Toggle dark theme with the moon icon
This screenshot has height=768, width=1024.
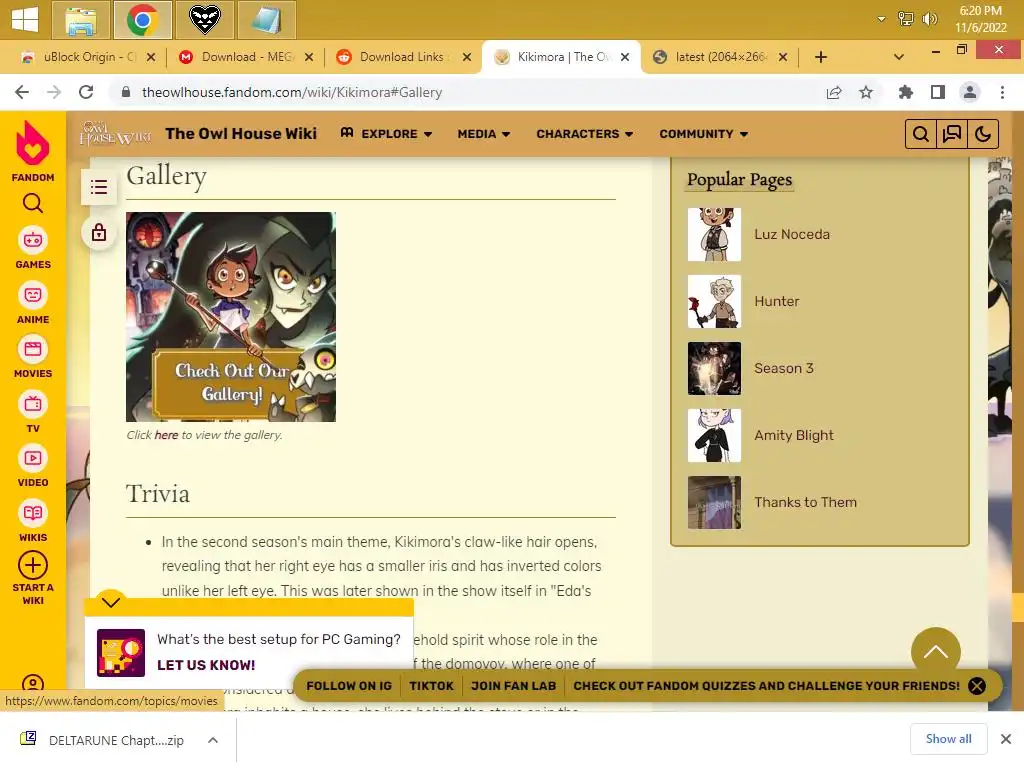coord(982,134)
